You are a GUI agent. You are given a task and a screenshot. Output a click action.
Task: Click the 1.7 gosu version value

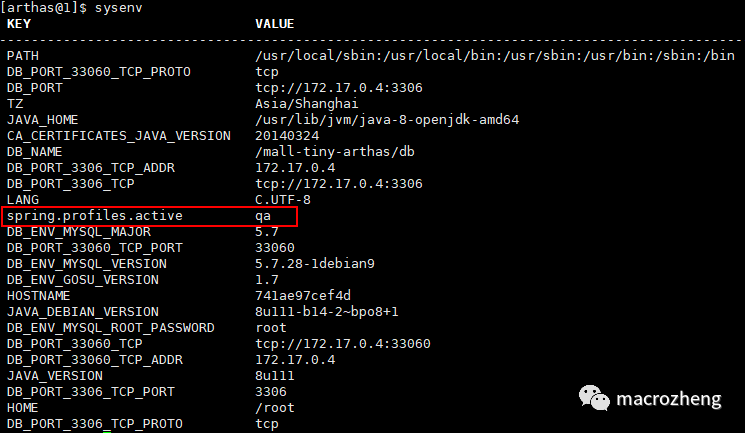point(267,280)
